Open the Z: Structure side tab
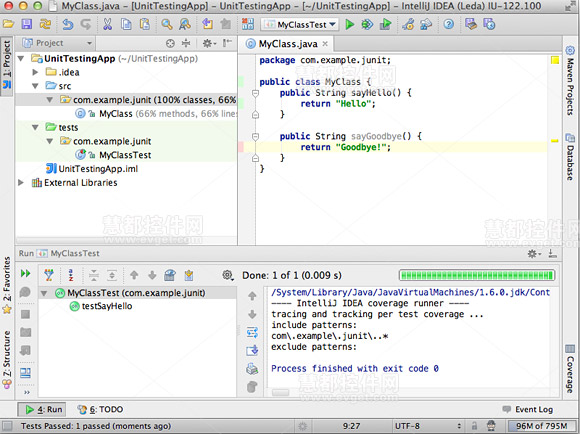This screenshot has height=434, width=580. tap(7, 360)
